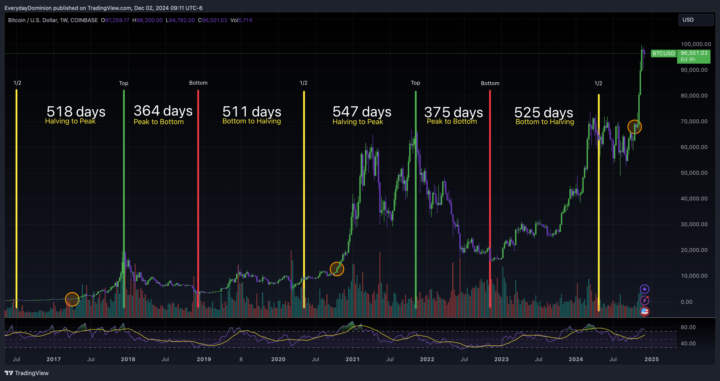Click the "511 days" text label

[x=252, y=112]
